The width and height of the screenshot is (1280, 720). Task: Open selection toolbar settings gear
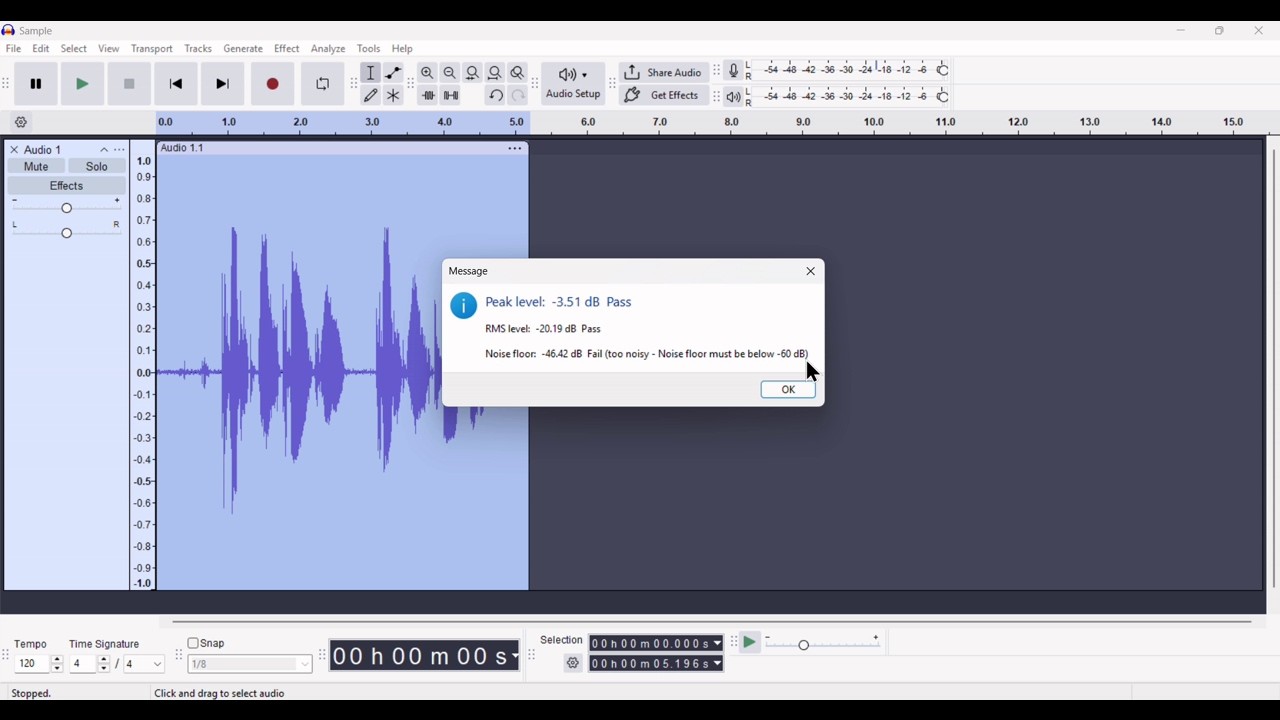click(x=573, y=663)
